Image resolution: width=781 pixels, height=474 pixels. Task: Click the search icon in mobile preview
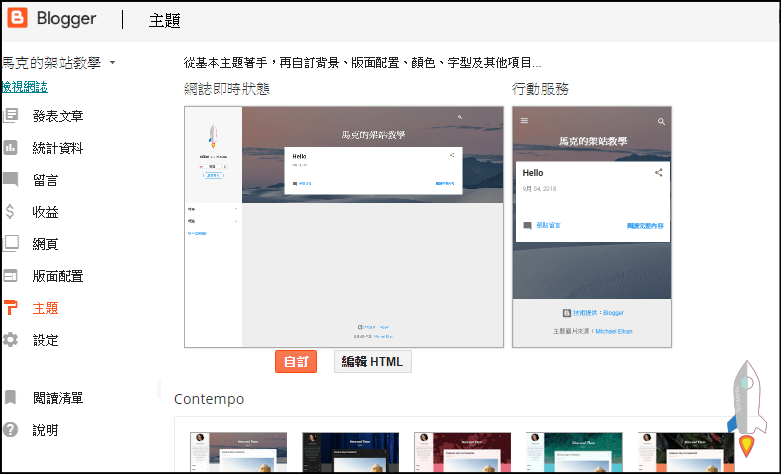coord(661,121)
